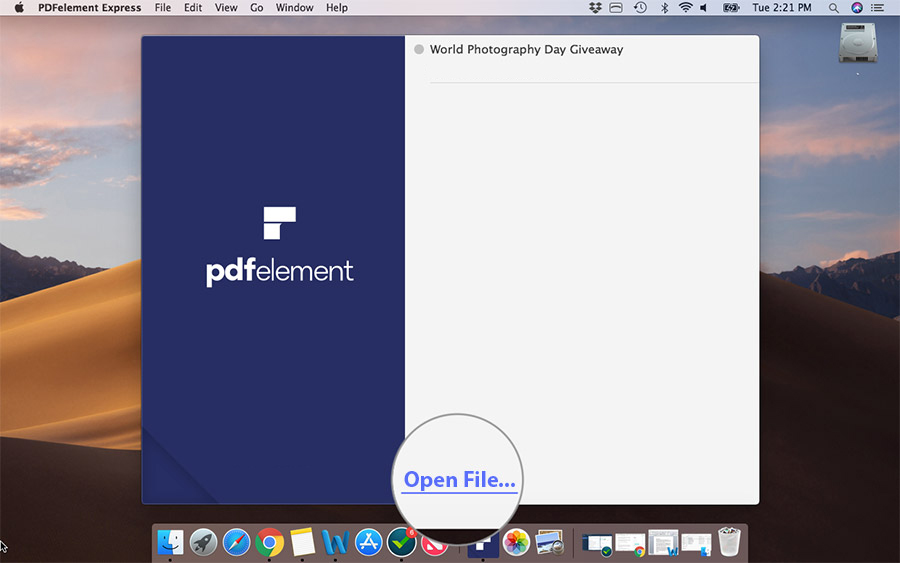Open the Go menu
This screenshot has height=563, width=900.
tap(257, 7)
